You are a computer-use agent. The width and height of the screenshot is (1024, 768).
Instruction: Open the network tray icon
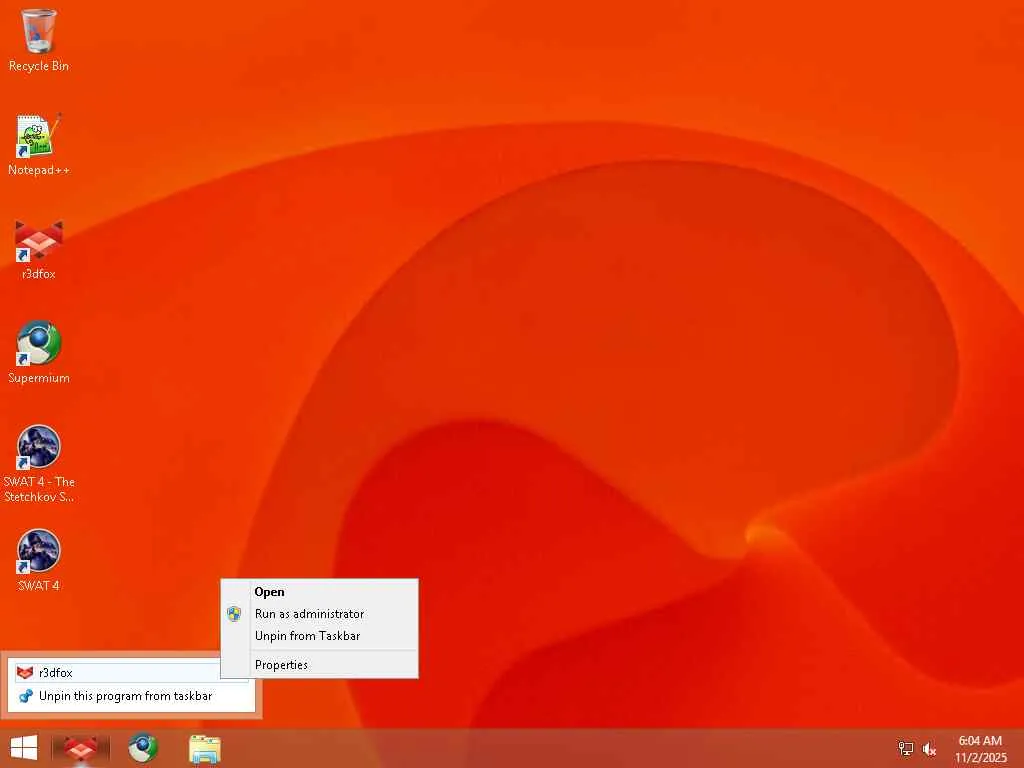[x=905, y=749]
